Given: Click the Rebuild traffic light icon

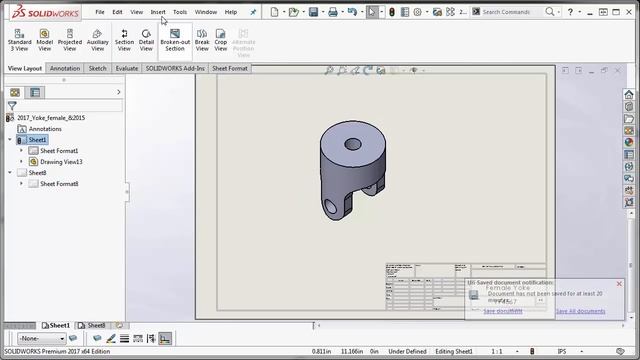Looking at the screenshot, I should (x=392, y=12).
